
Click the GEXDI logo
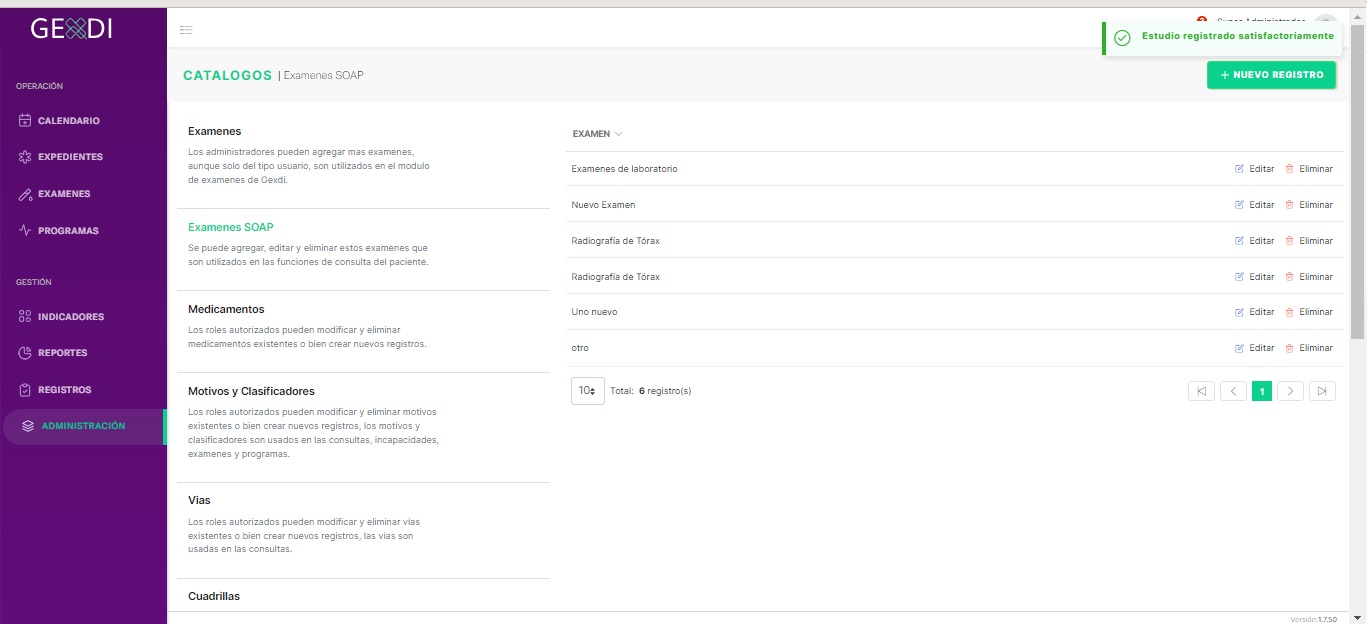click(x=72, y=29)
